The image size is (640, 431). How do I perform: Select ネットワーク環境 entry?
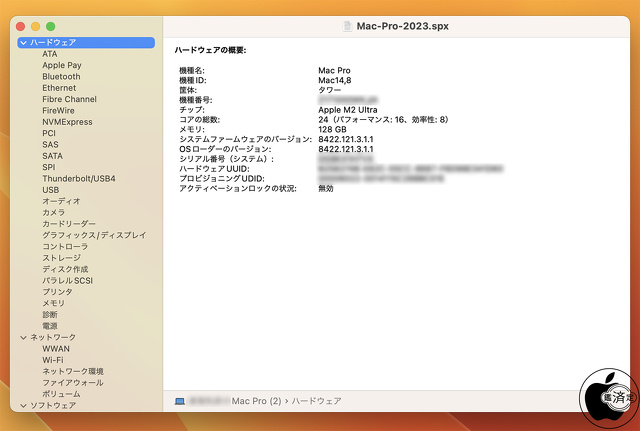(73, 371)
